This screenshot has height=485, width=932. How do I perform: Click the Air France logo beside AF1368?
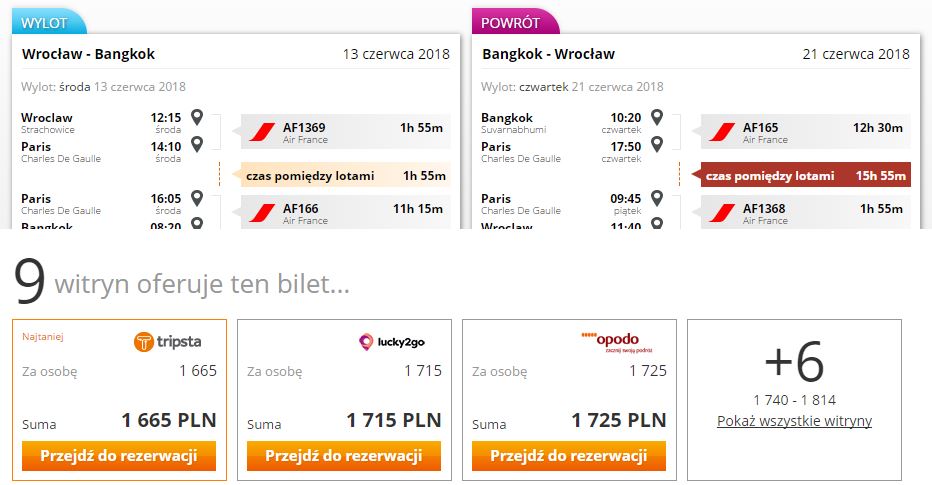pyautogui.click(x=722, y=213)
